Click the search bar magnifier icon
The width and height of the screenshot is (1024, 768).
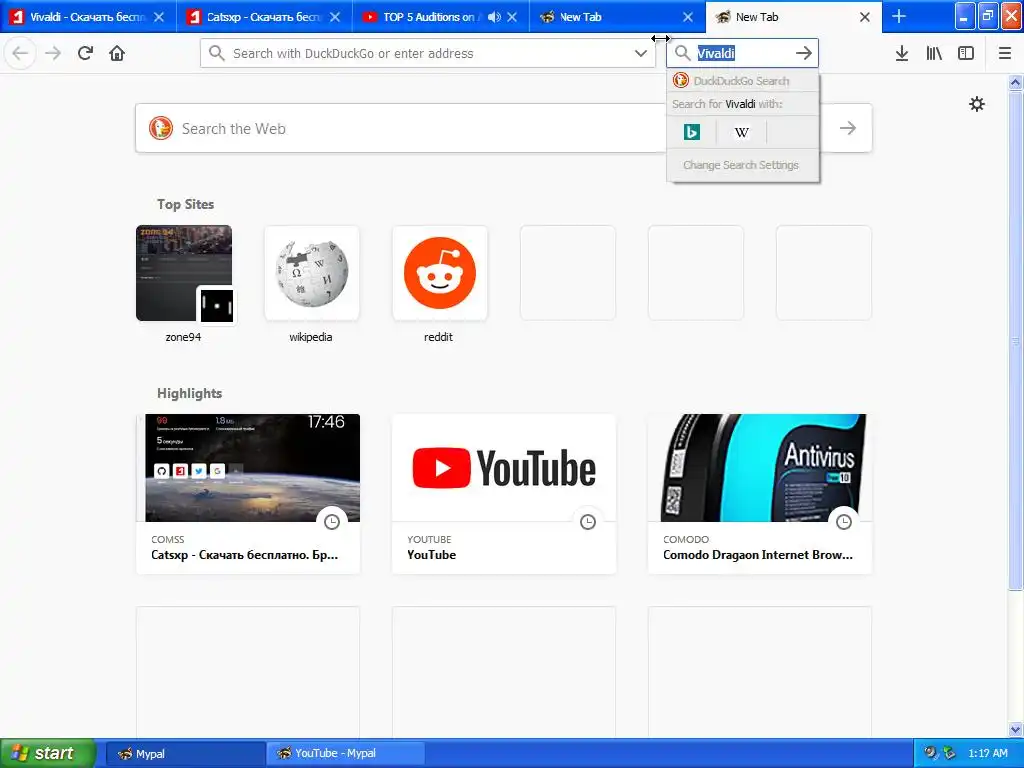coord(682,53)
